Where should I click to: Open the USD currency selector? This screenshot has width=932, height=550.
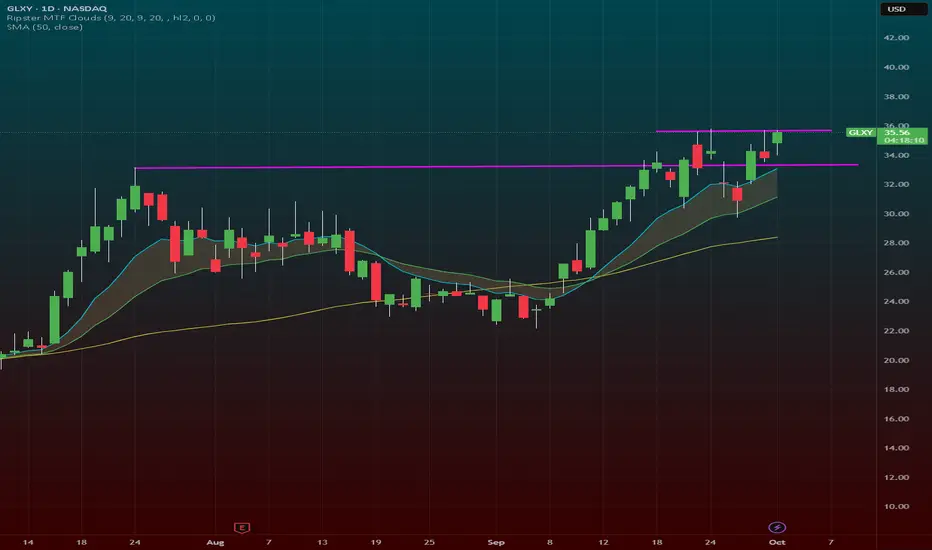(896, 9)
